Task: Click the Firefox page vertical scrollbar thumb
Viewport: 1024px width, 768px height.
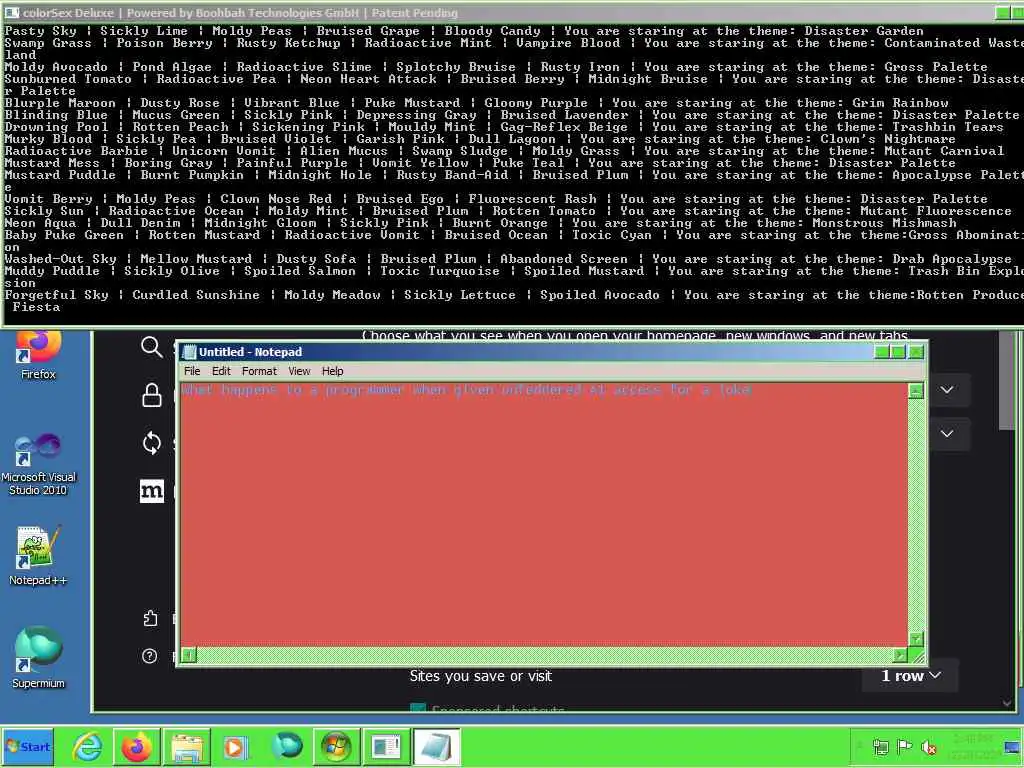Action: point(1006,381)
